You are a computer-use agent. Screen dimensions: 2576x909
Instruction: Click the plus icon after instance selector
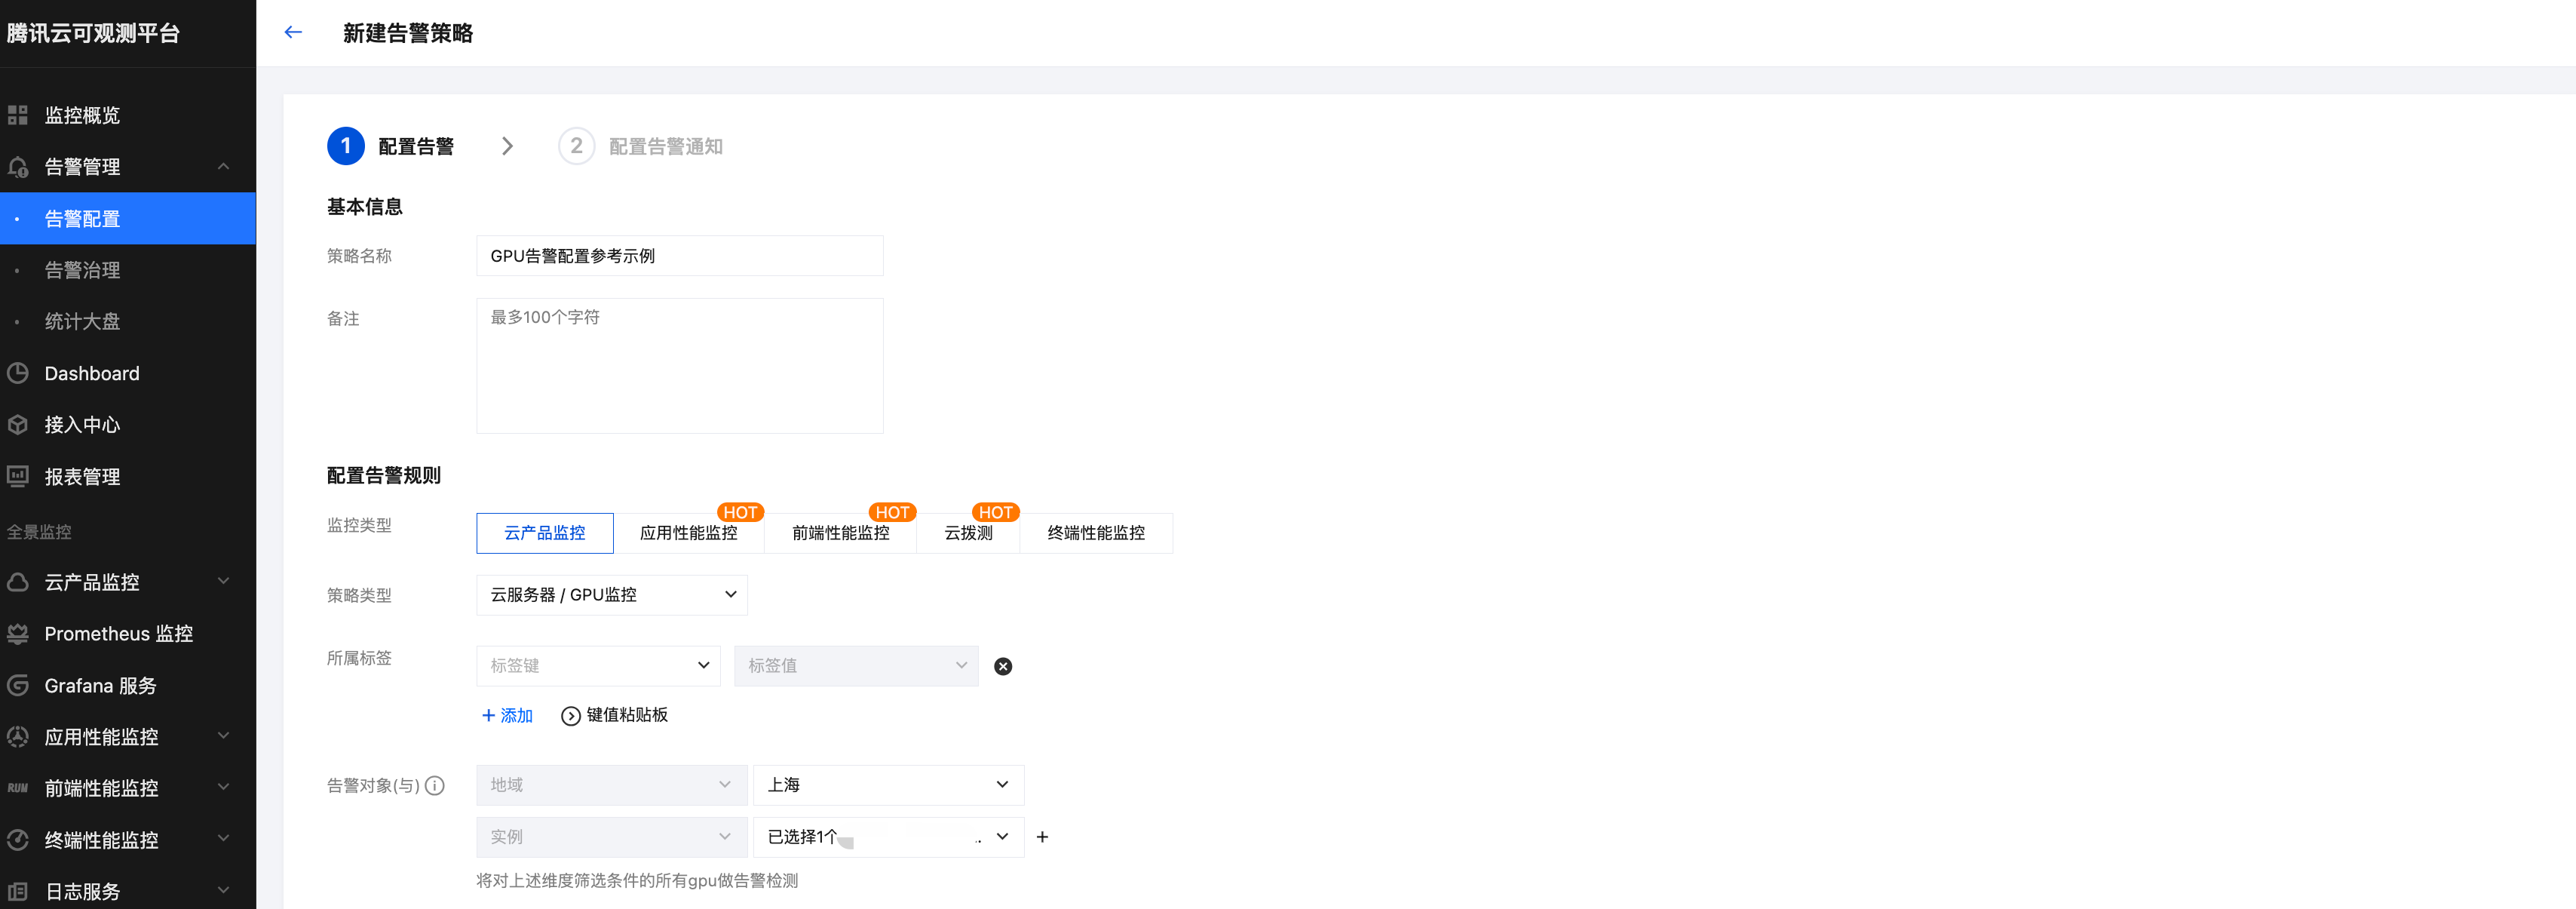tap(1042, 837)
